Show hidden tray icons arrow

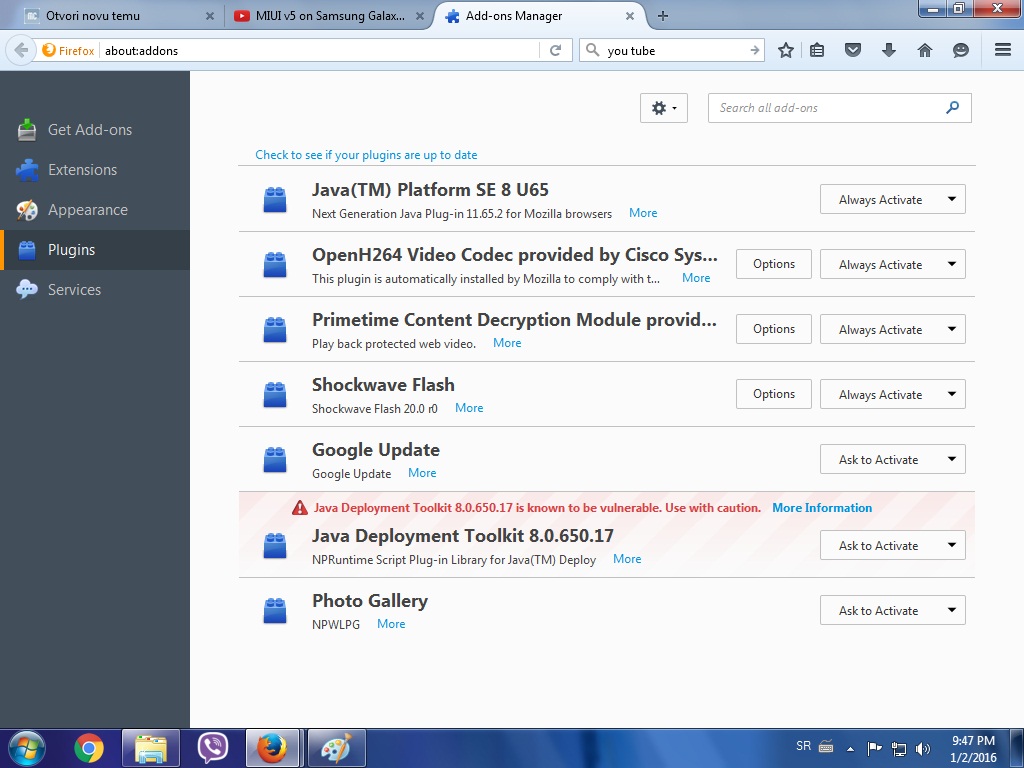click(850, 748)
